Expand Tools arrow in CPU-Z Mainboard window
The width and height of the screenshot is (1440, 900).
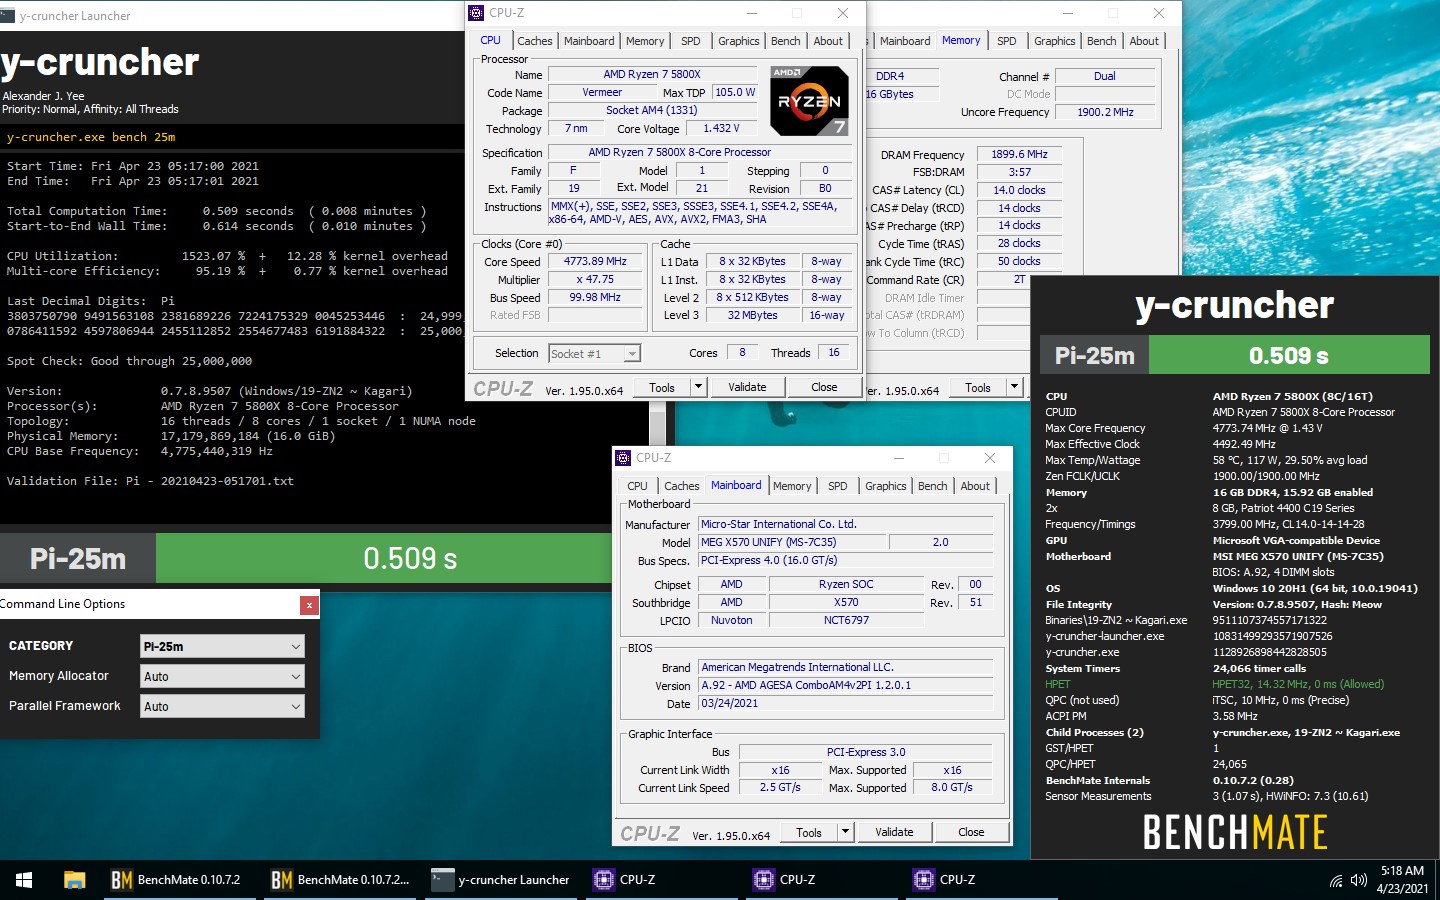click(x=845, y=832)
